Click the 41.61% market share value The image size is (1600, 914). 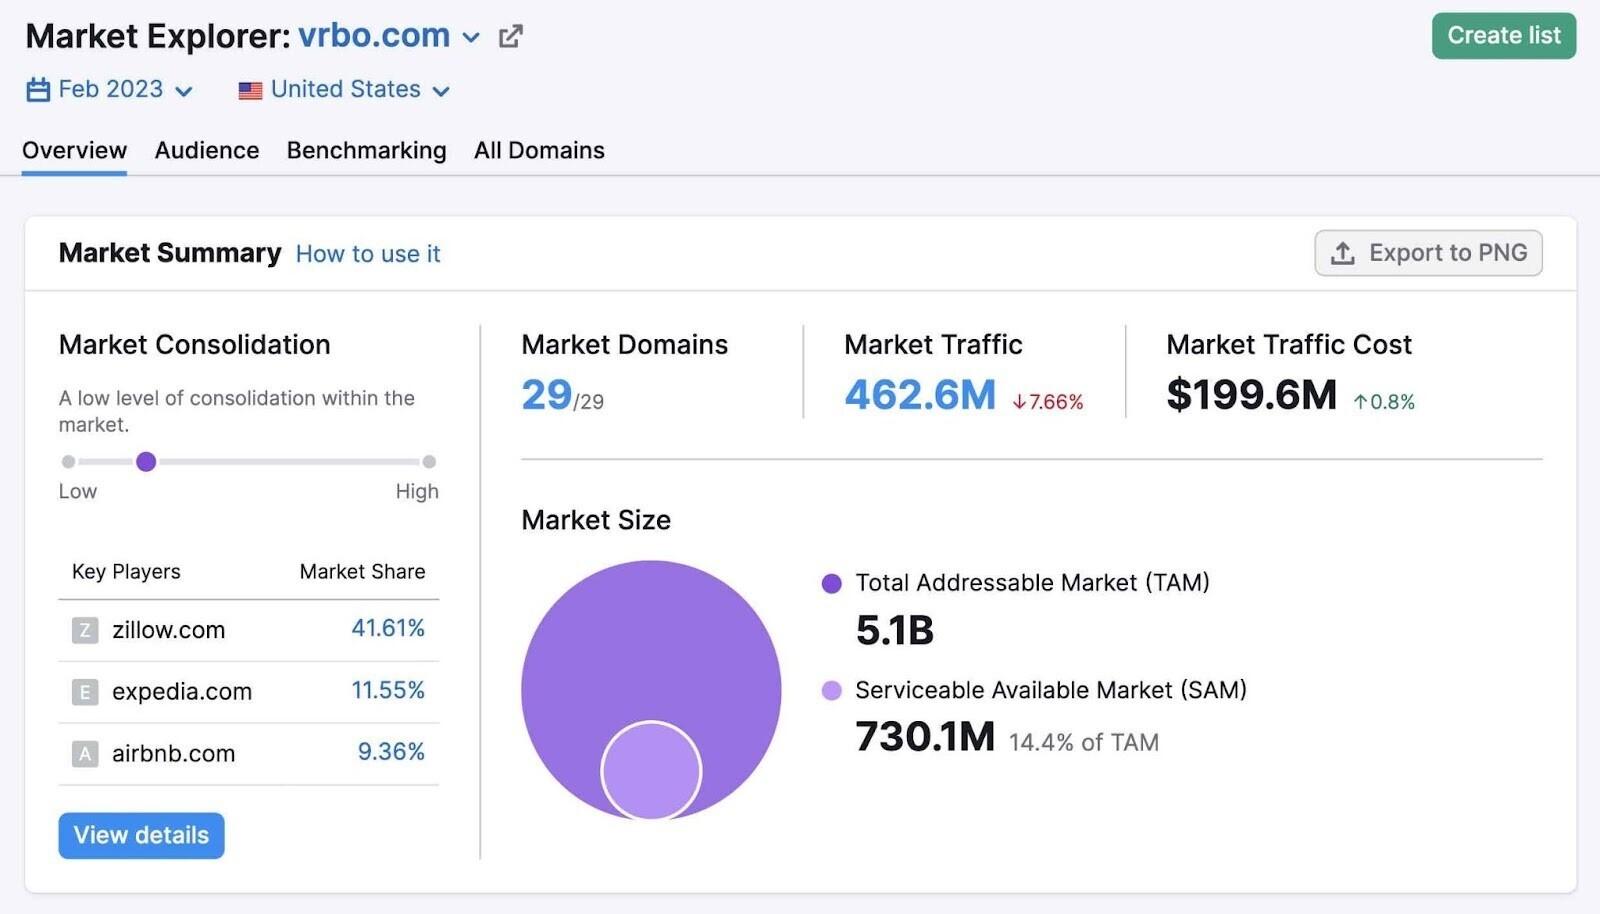point(388,628)
